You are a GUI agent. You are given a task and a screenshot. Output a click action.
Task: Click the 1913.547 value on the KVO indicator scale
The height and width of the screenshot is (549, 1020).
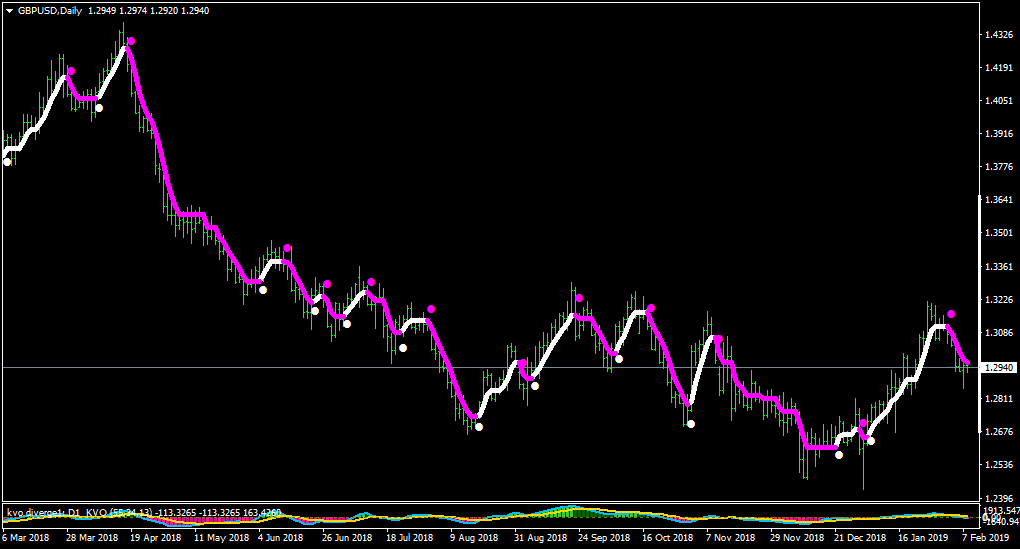pyautogui.click(x=1001, y=511)
